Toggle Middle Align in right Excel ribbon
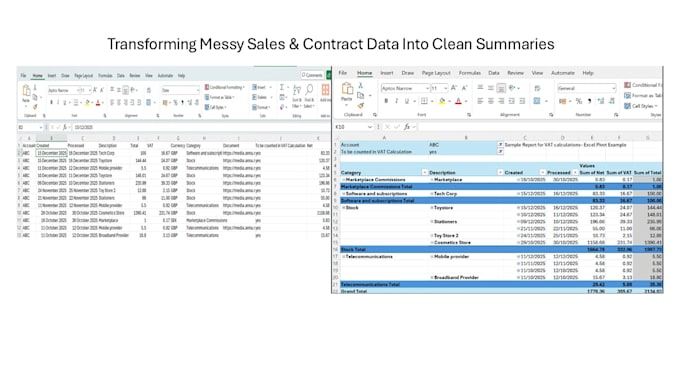The image size is (680, 383). tap(490, 88)
